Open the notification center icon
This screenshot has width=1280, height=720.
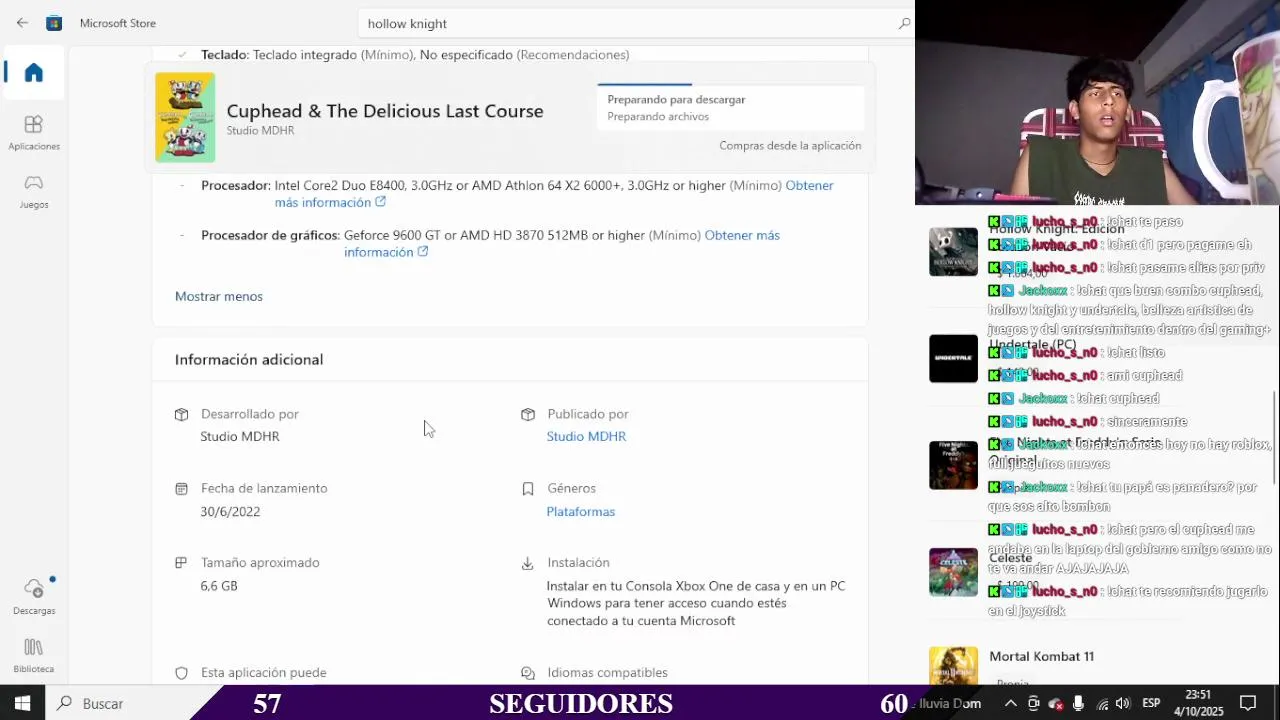click(1248, 703)
